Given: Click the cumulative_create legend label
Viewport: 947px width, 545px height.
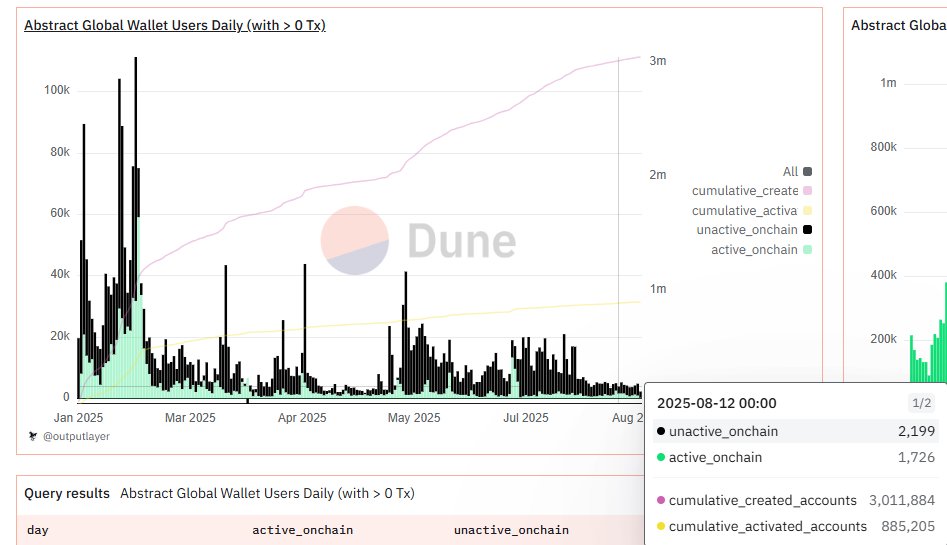Looking at the screenshot, I should 745,191.
